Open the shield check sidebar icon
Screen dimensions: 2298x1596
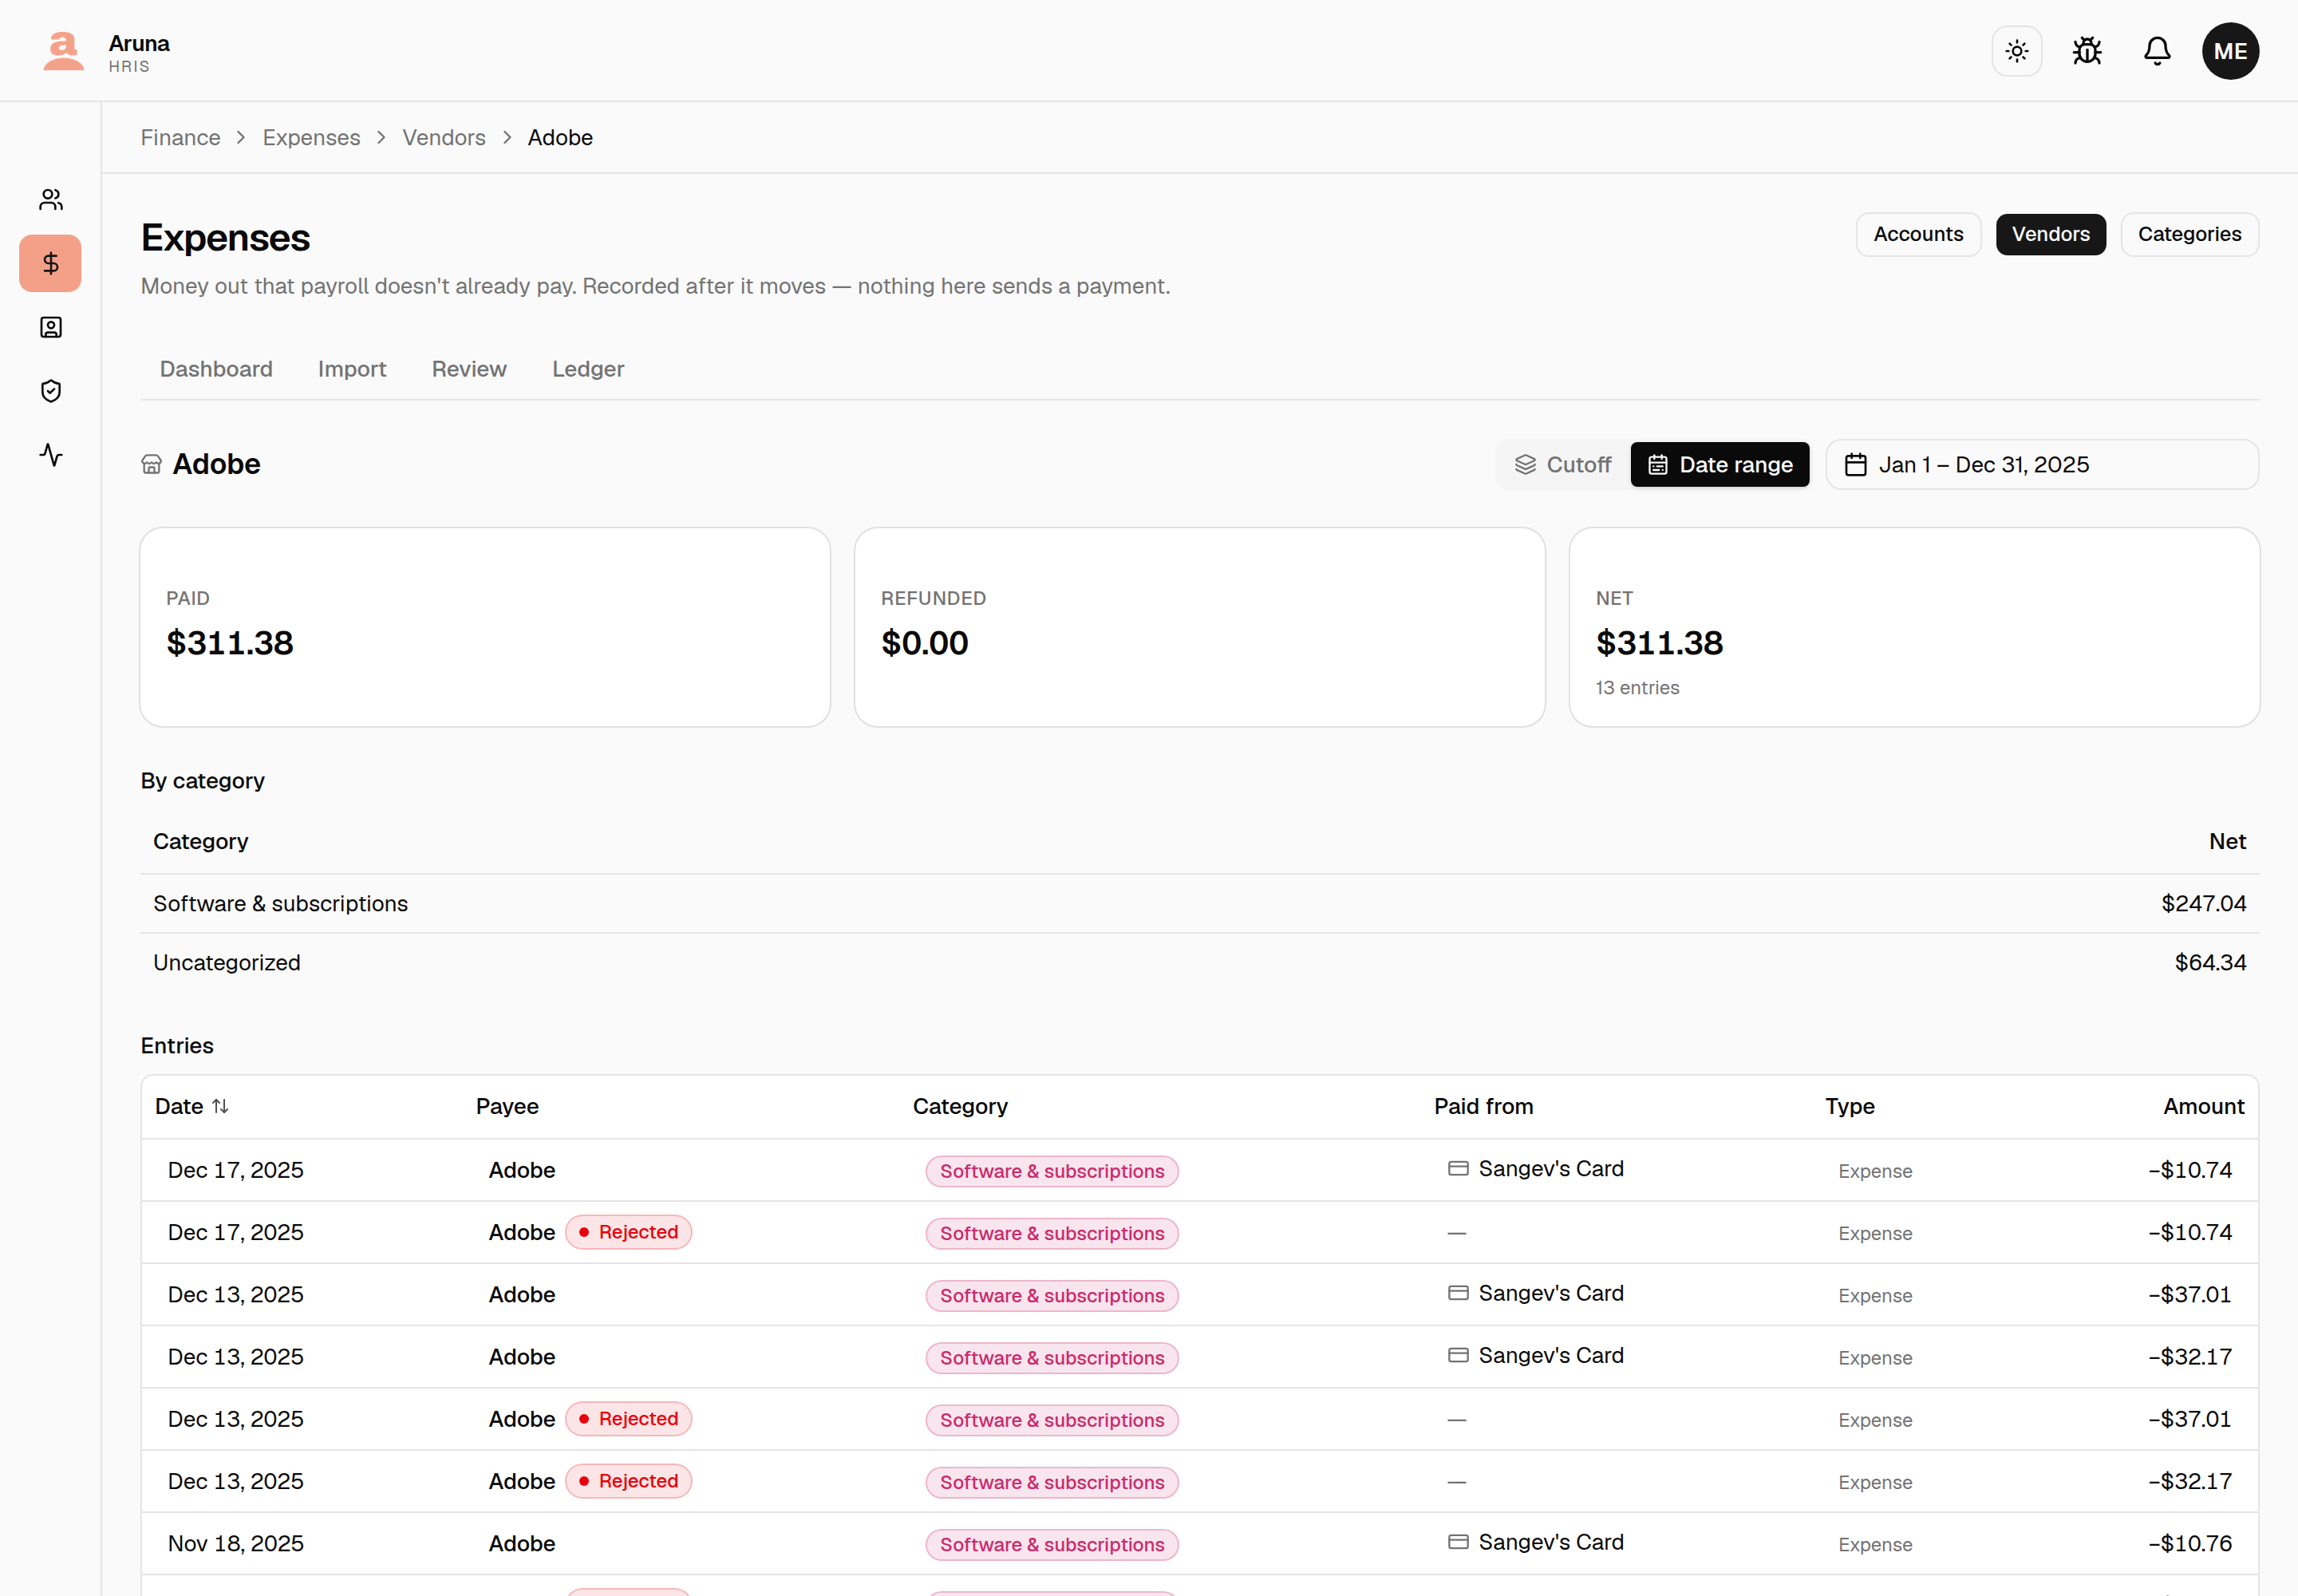(51, 391)
